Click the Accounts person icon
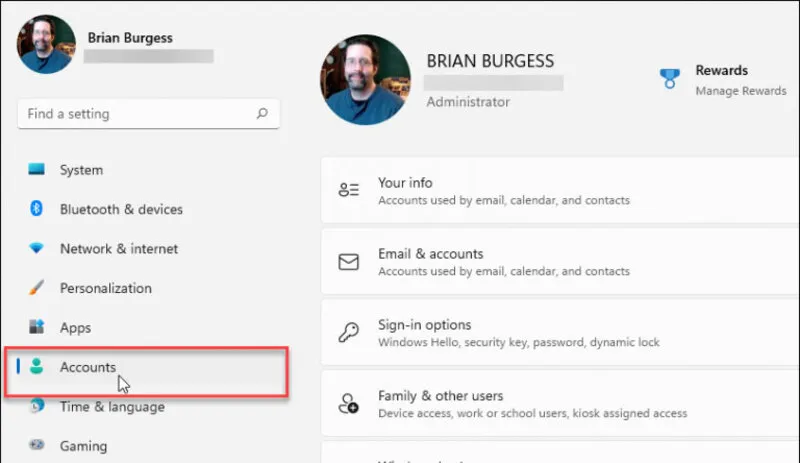This screenshot has width=800, height=463. (x=37, y=367)
